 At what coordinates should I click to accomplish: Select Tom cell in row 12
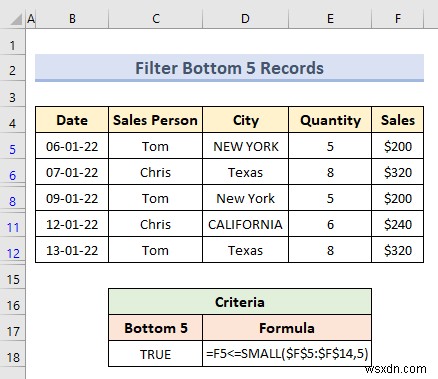coord(155,250)
